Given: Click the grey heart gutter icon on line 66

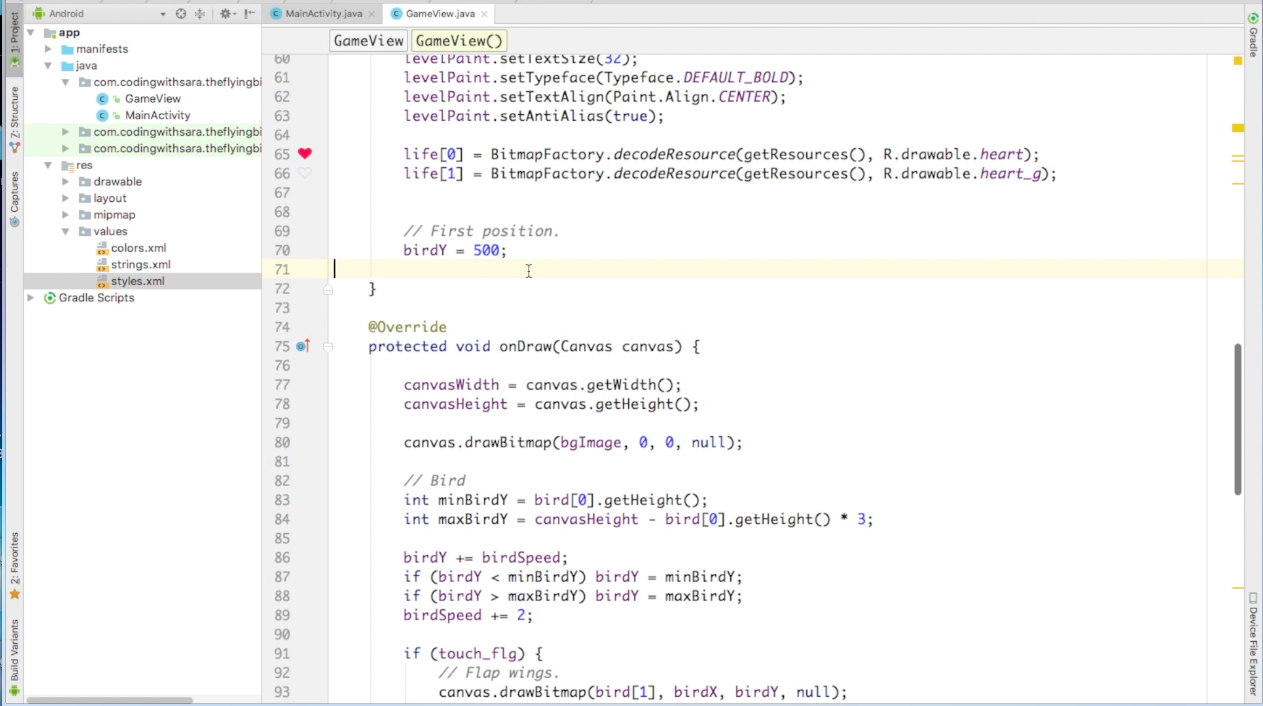Looking at the screenshot, I should [x=305, y=173].
